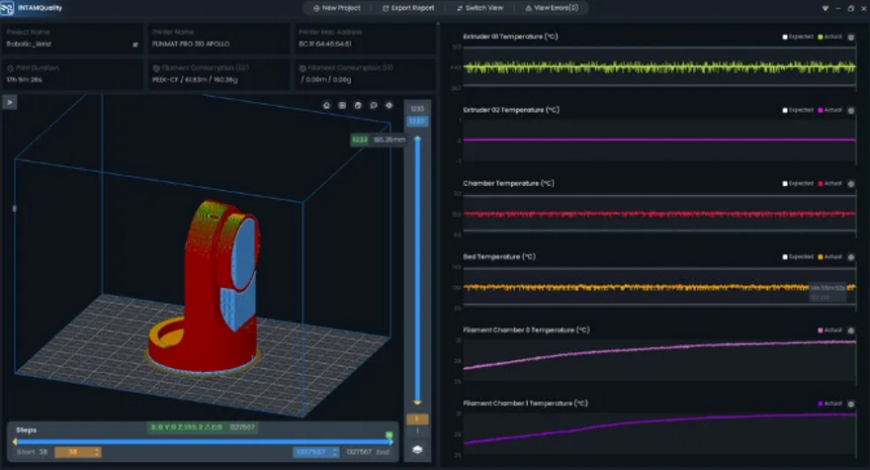Click the orange bottom layer value box
Screen dimensions: 870x470
point(417,419)
